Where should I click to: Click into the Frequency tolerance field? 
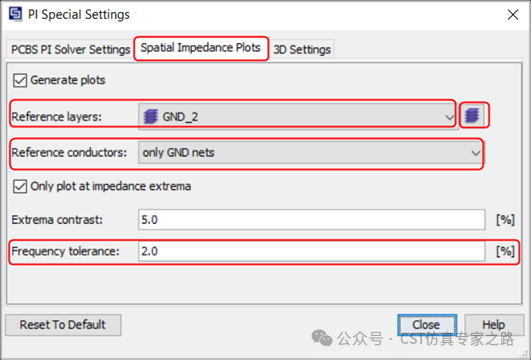coord(312,251)
